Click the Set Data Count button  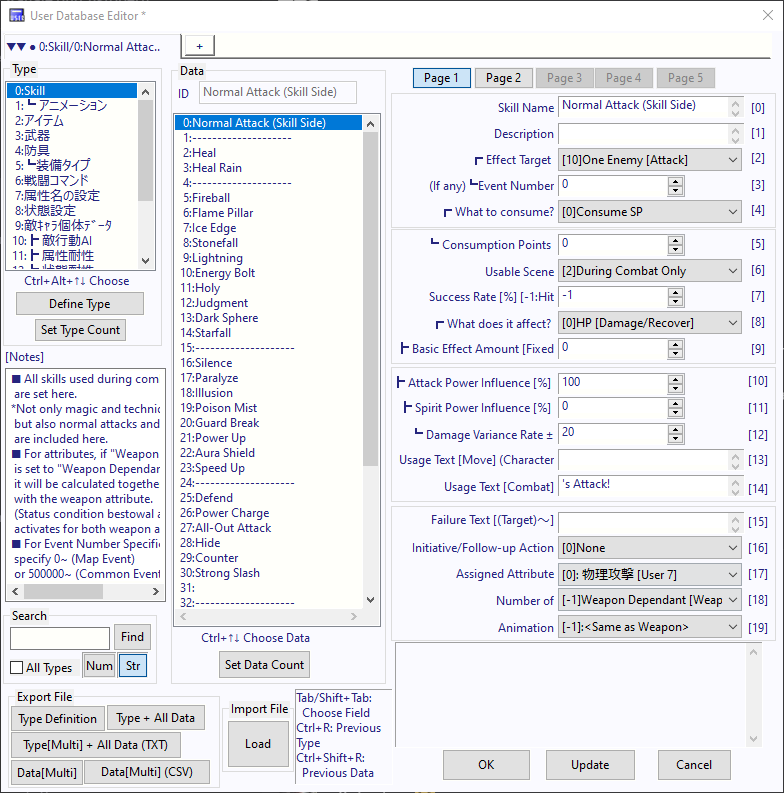pos(265,665)
